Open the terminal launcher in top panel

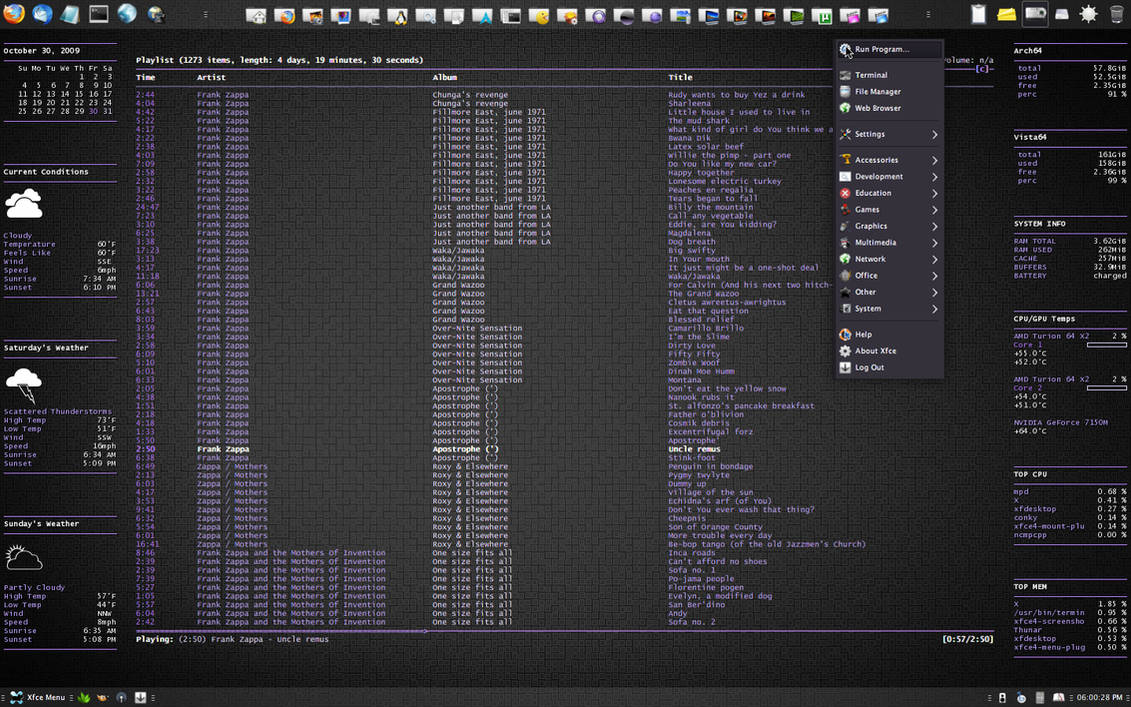(x=99, y=14)
